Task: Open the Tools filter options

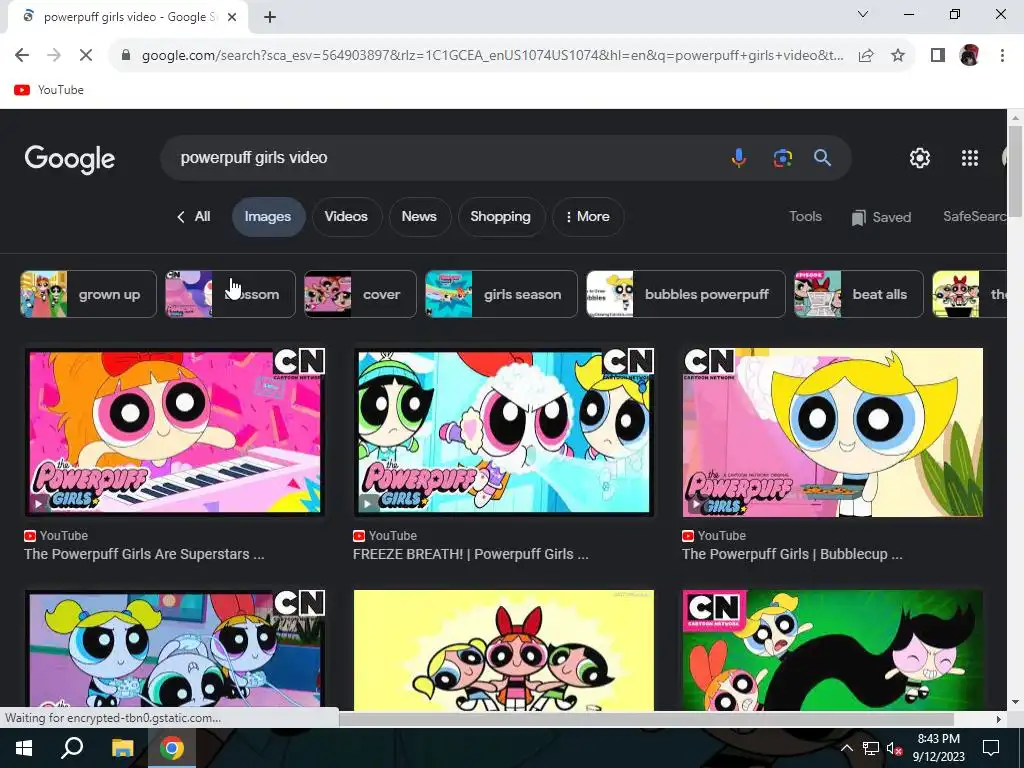Action: (x=805, y=217)
